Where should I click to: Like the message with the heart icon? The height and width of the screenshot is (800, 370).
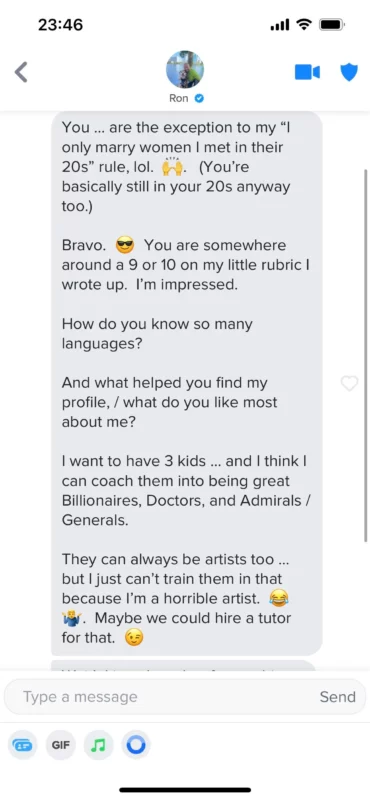point(349,383)
